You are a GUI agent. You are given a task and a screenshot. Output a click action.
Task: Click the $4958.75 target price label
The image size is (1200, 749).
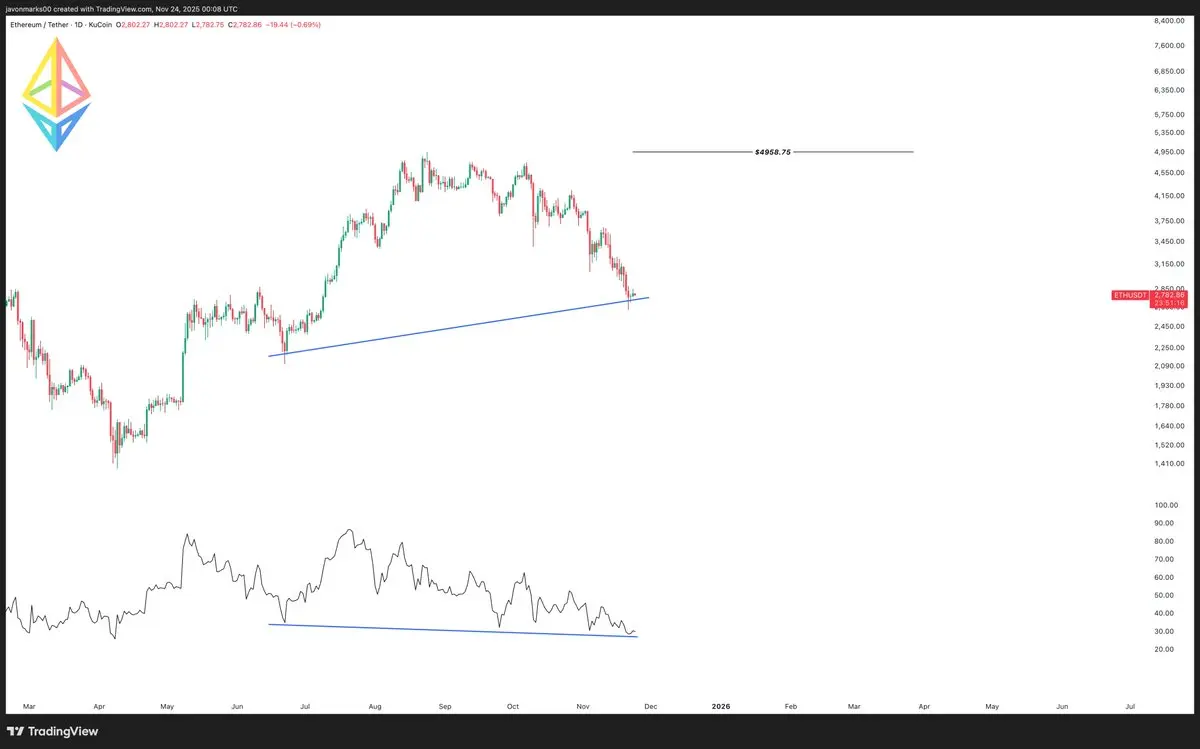coord(773,152)
